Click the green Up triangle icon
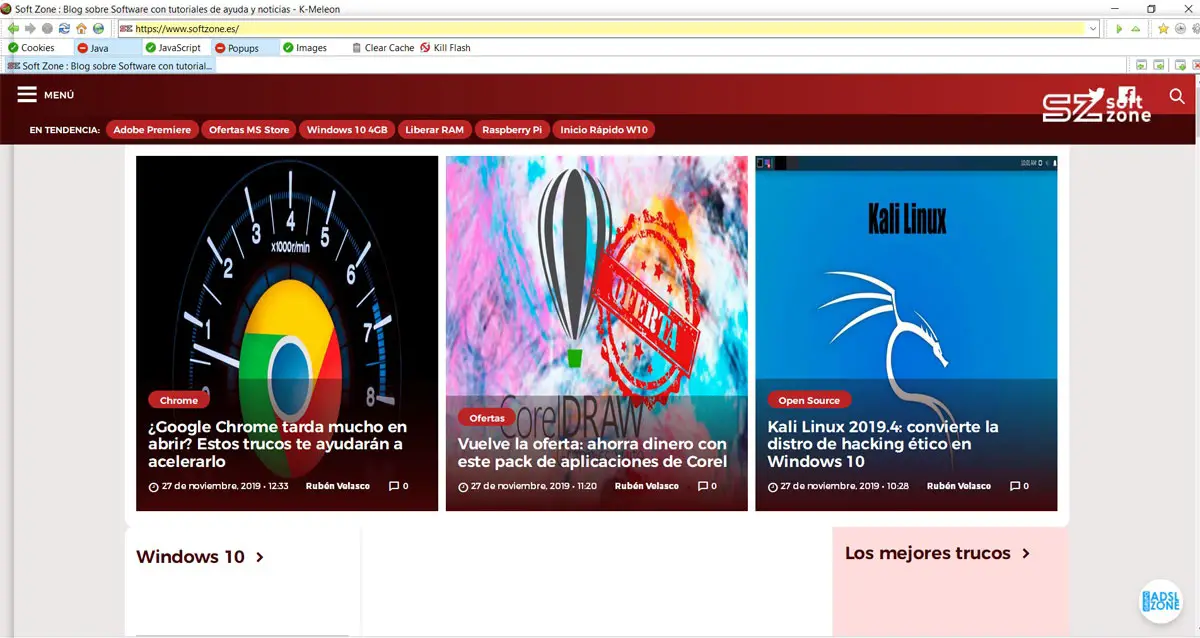 pyautogui.click(x=1136, y=29)
